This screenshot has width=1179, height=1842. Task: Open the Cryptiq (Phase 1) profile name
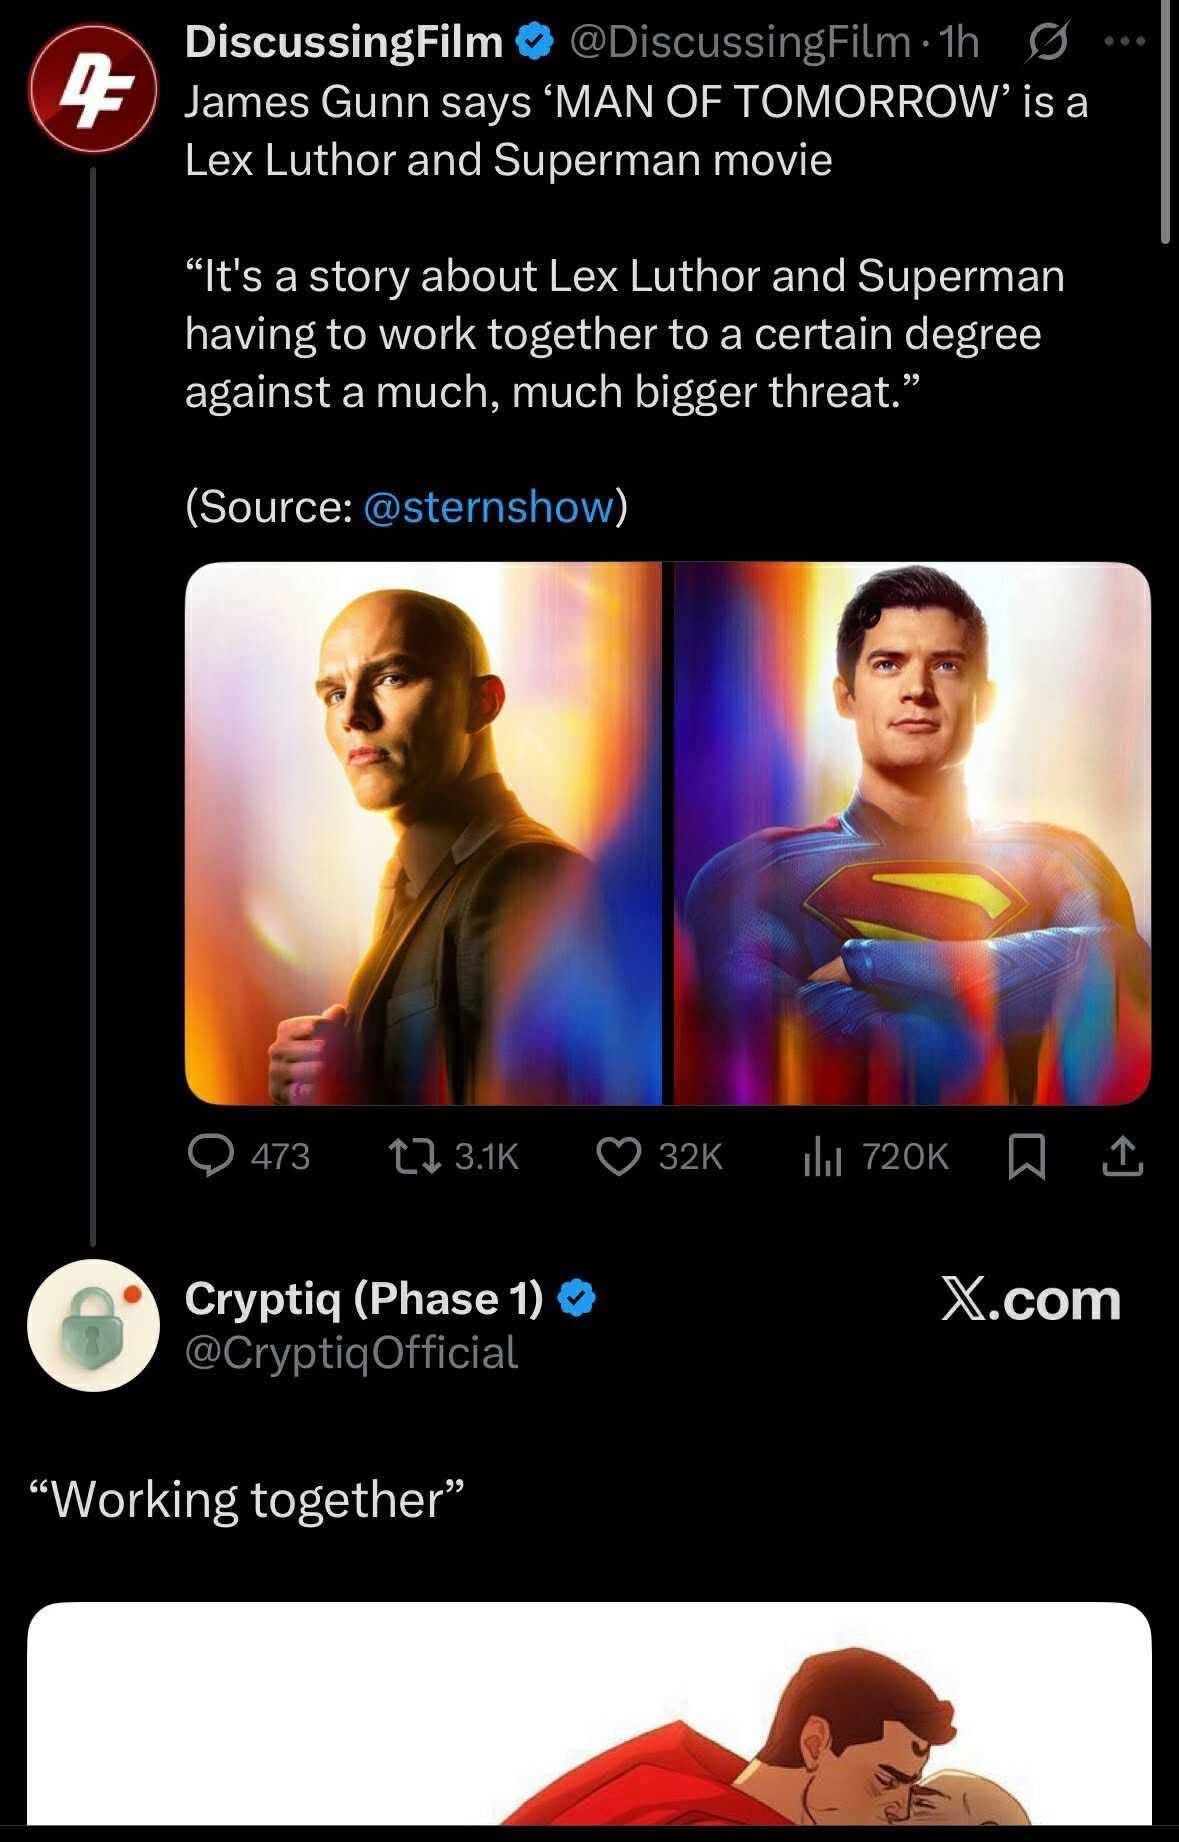363,1299
